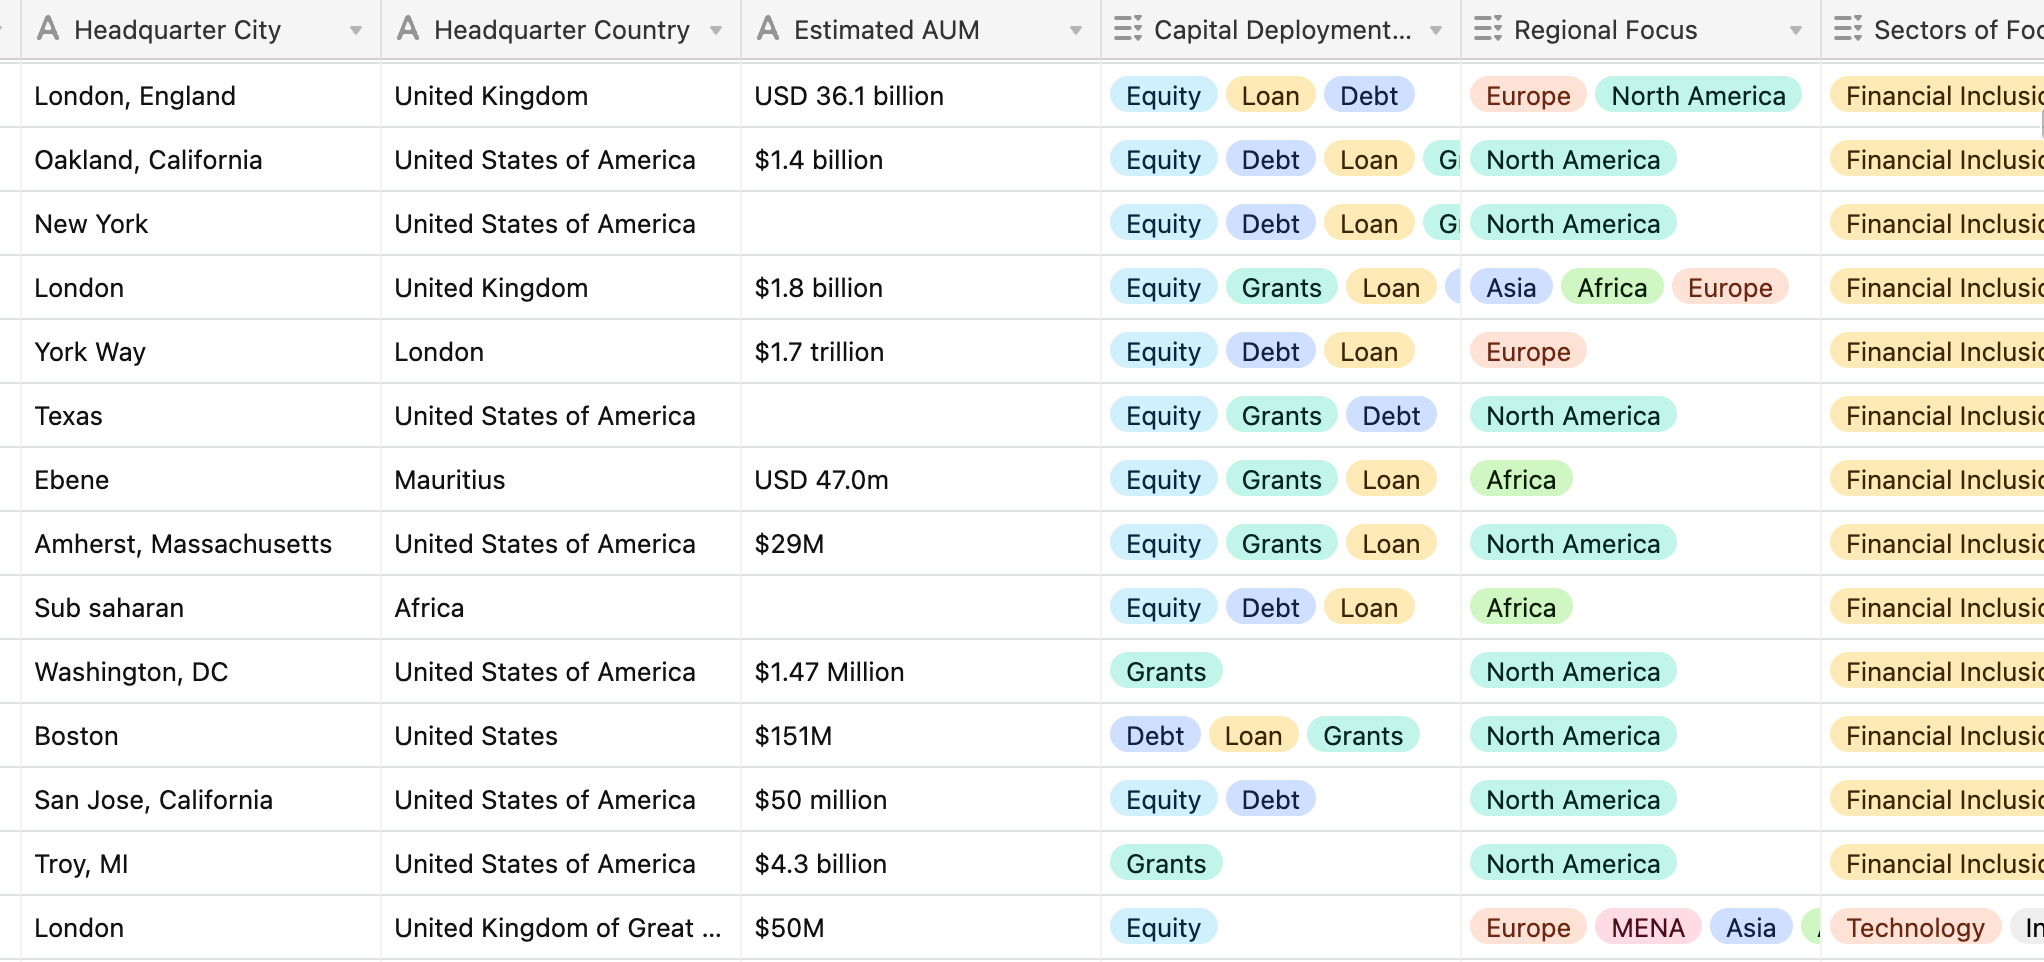The width and height of the screenshot is (2044, 962).
Task: Click the Regional Focus multi-select icon
Action: (1488, 29)
